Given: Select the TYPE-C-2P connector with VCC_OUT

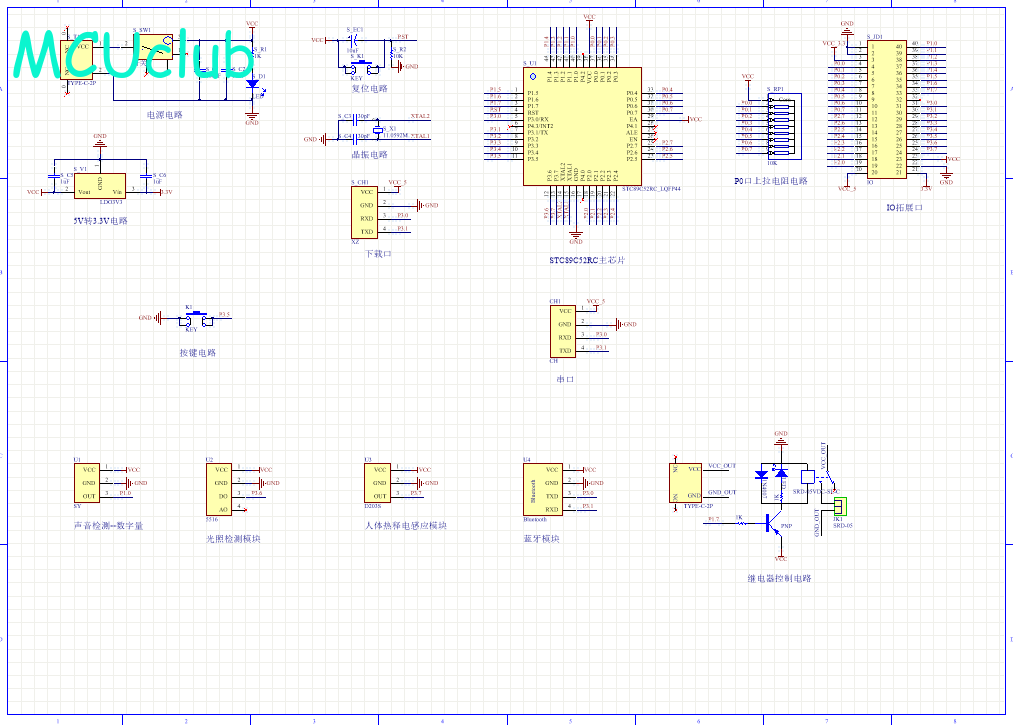Looking at the screenshot, I should [685, 483].
